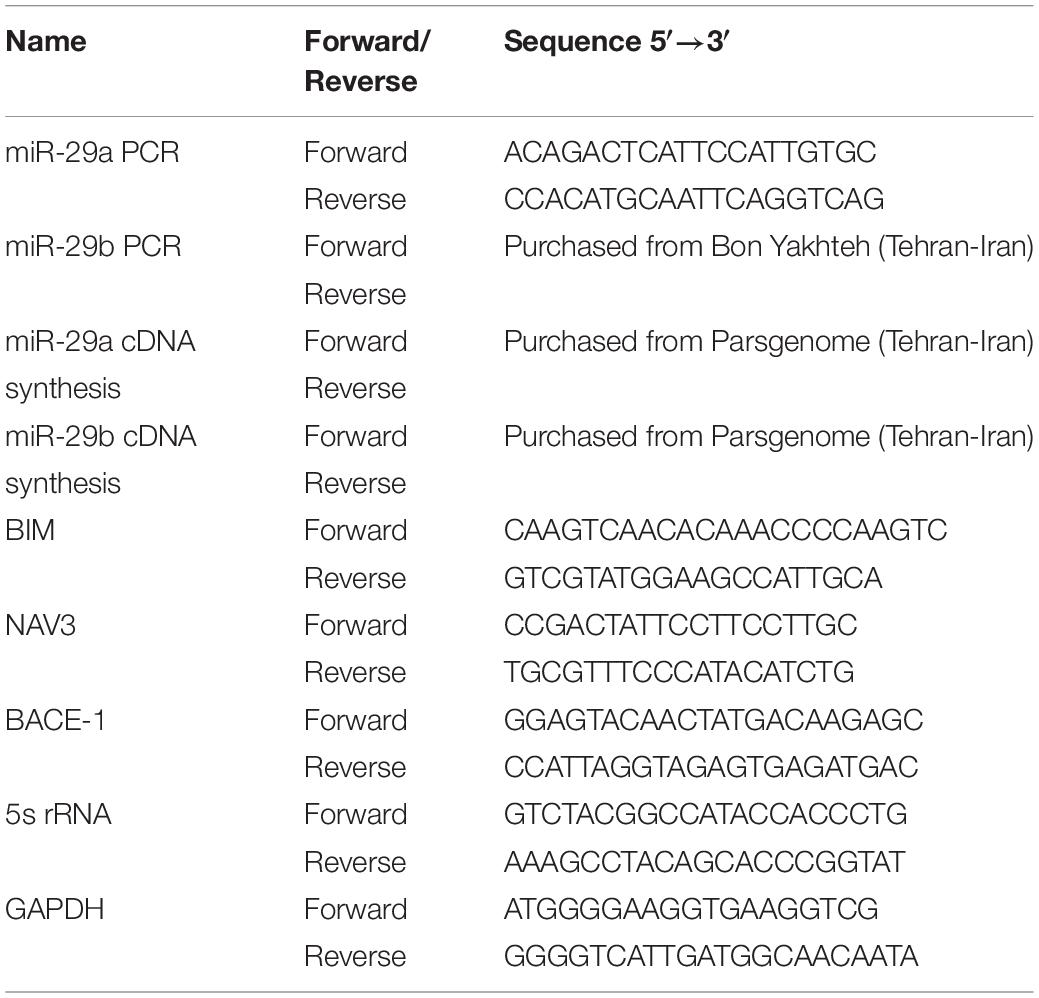
Task: Select the miR-29a PCR row name
Action: (92, 152)
